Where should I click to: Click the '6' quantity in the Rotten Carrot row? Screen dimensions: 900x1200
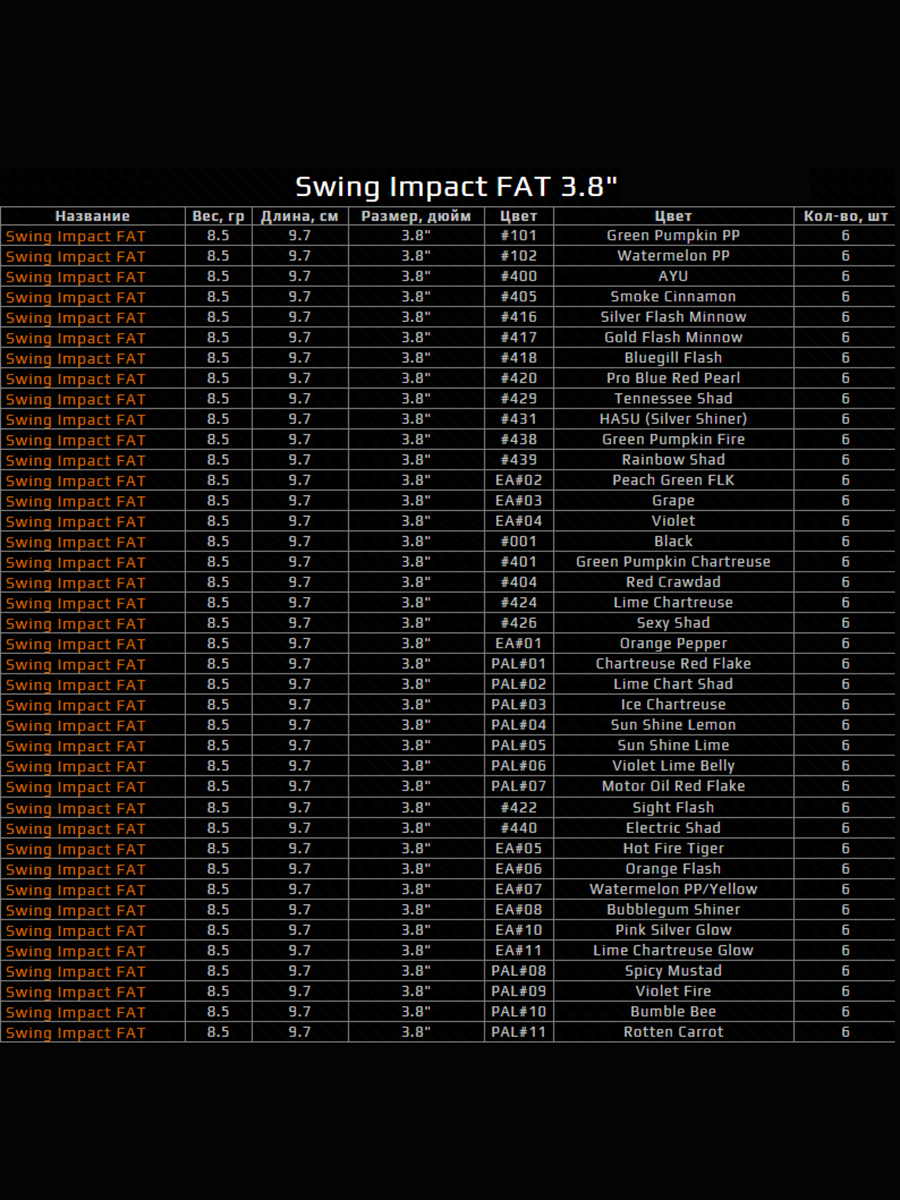(846, 1032)
